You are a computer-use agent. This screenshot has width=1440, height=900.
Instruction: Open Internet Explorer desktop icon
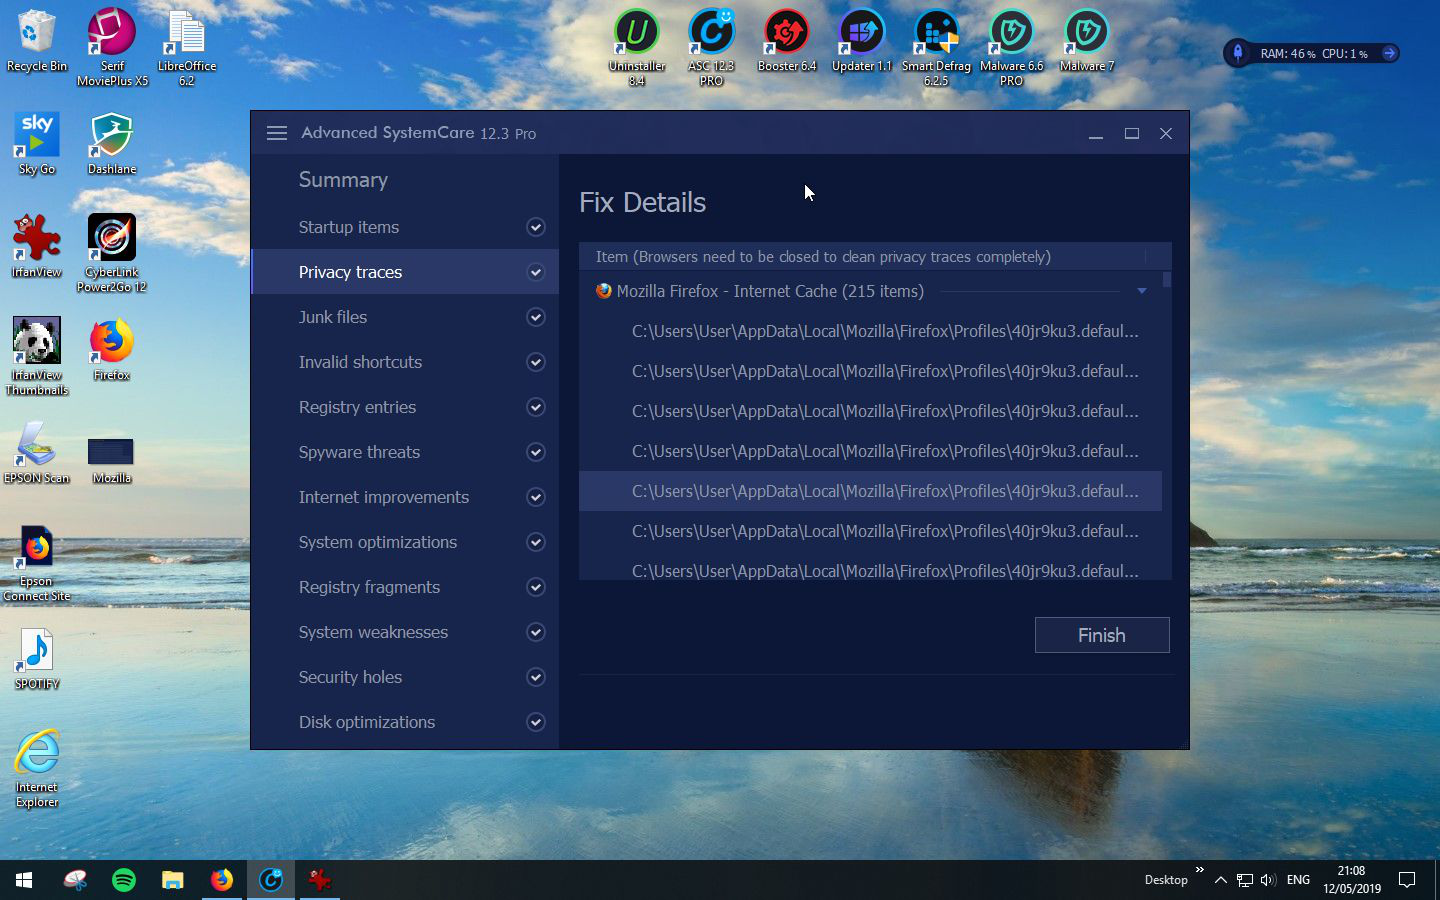[37, 768]
